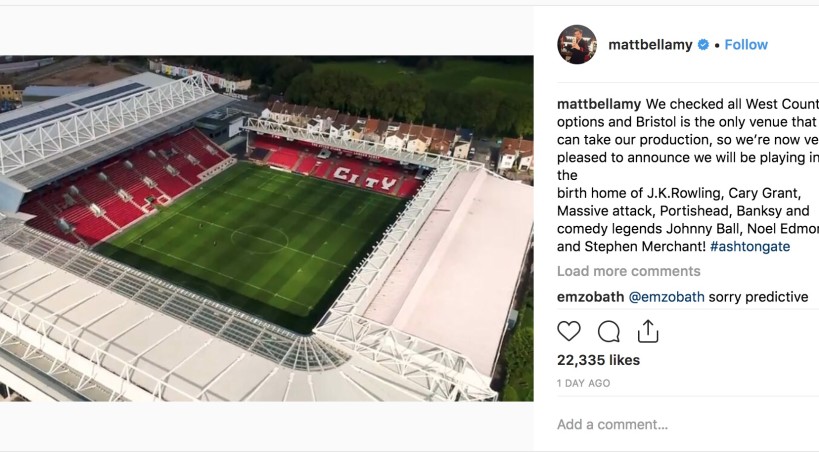Screen dimensions: 819x452
Task: Open commenter emzobath's bold username
Action: point(589,297)
